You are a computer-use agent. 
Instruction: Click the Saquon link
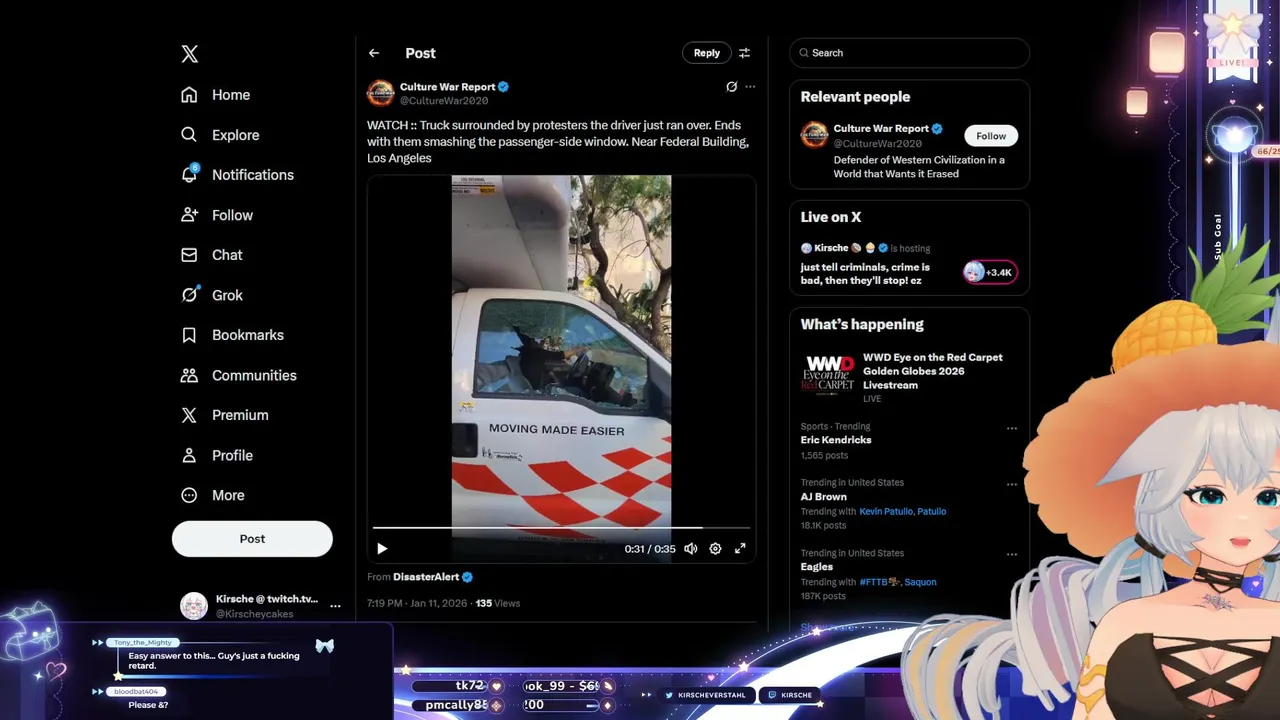pyautogui.click(x=921, y=582)
